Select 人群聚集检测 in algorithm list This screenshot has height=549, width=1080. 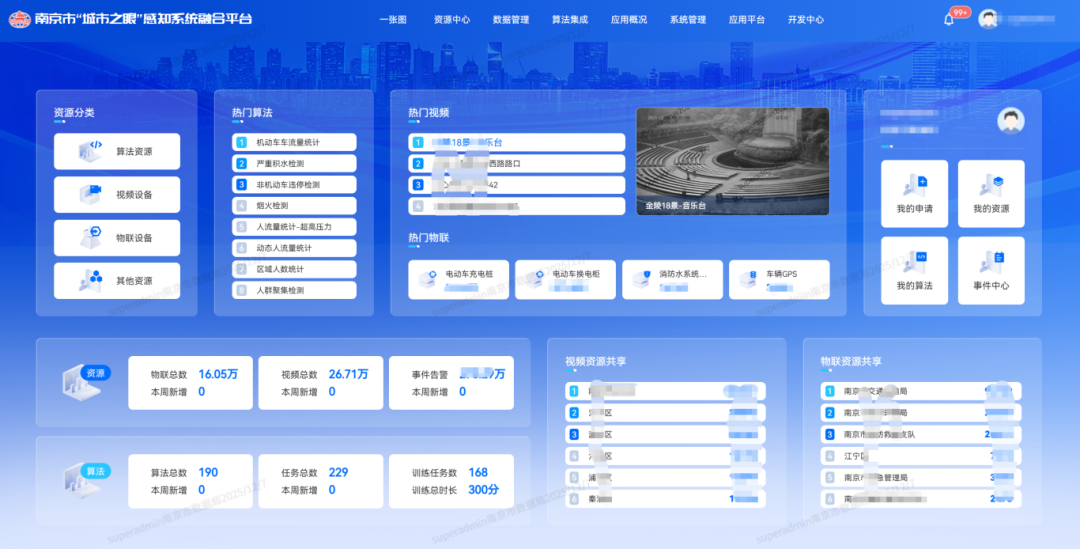click(x=294, y=291)
